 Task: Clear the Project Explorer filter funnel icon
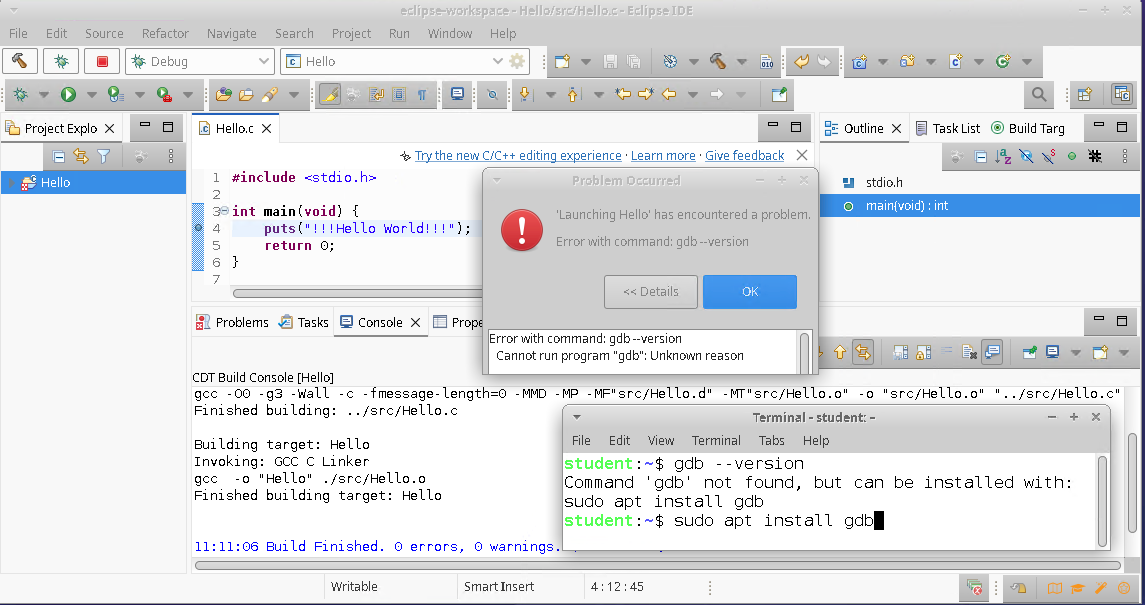click(103, 156)
